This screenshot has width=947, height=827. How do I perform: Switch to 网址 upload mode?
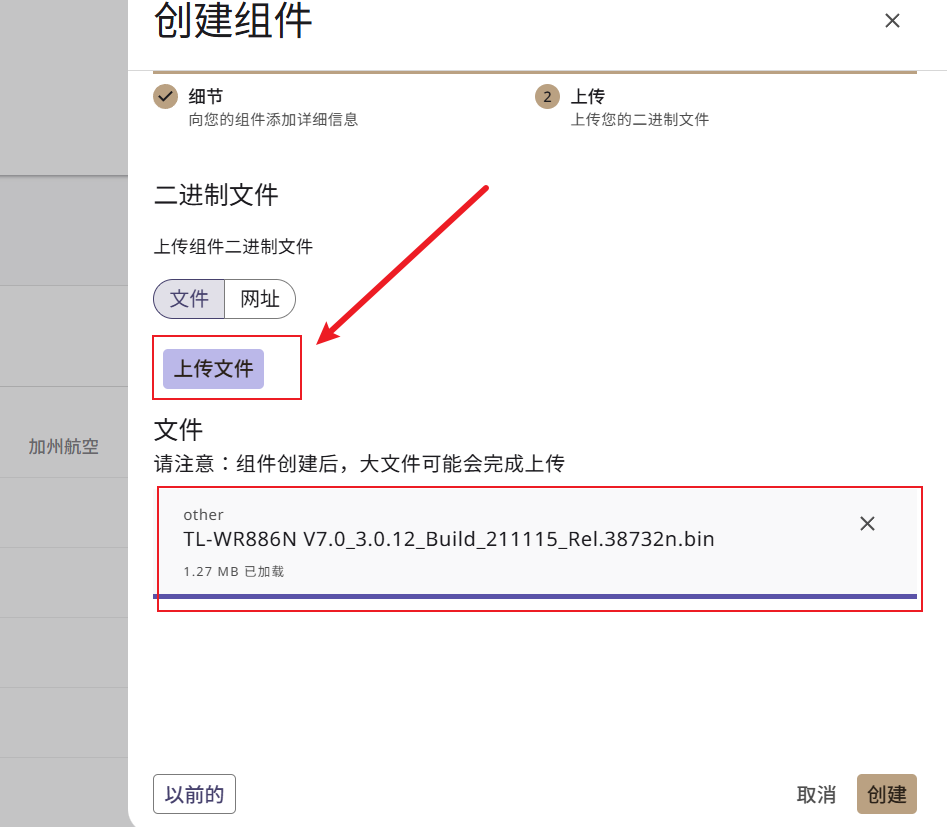click(x=260, y=299)
